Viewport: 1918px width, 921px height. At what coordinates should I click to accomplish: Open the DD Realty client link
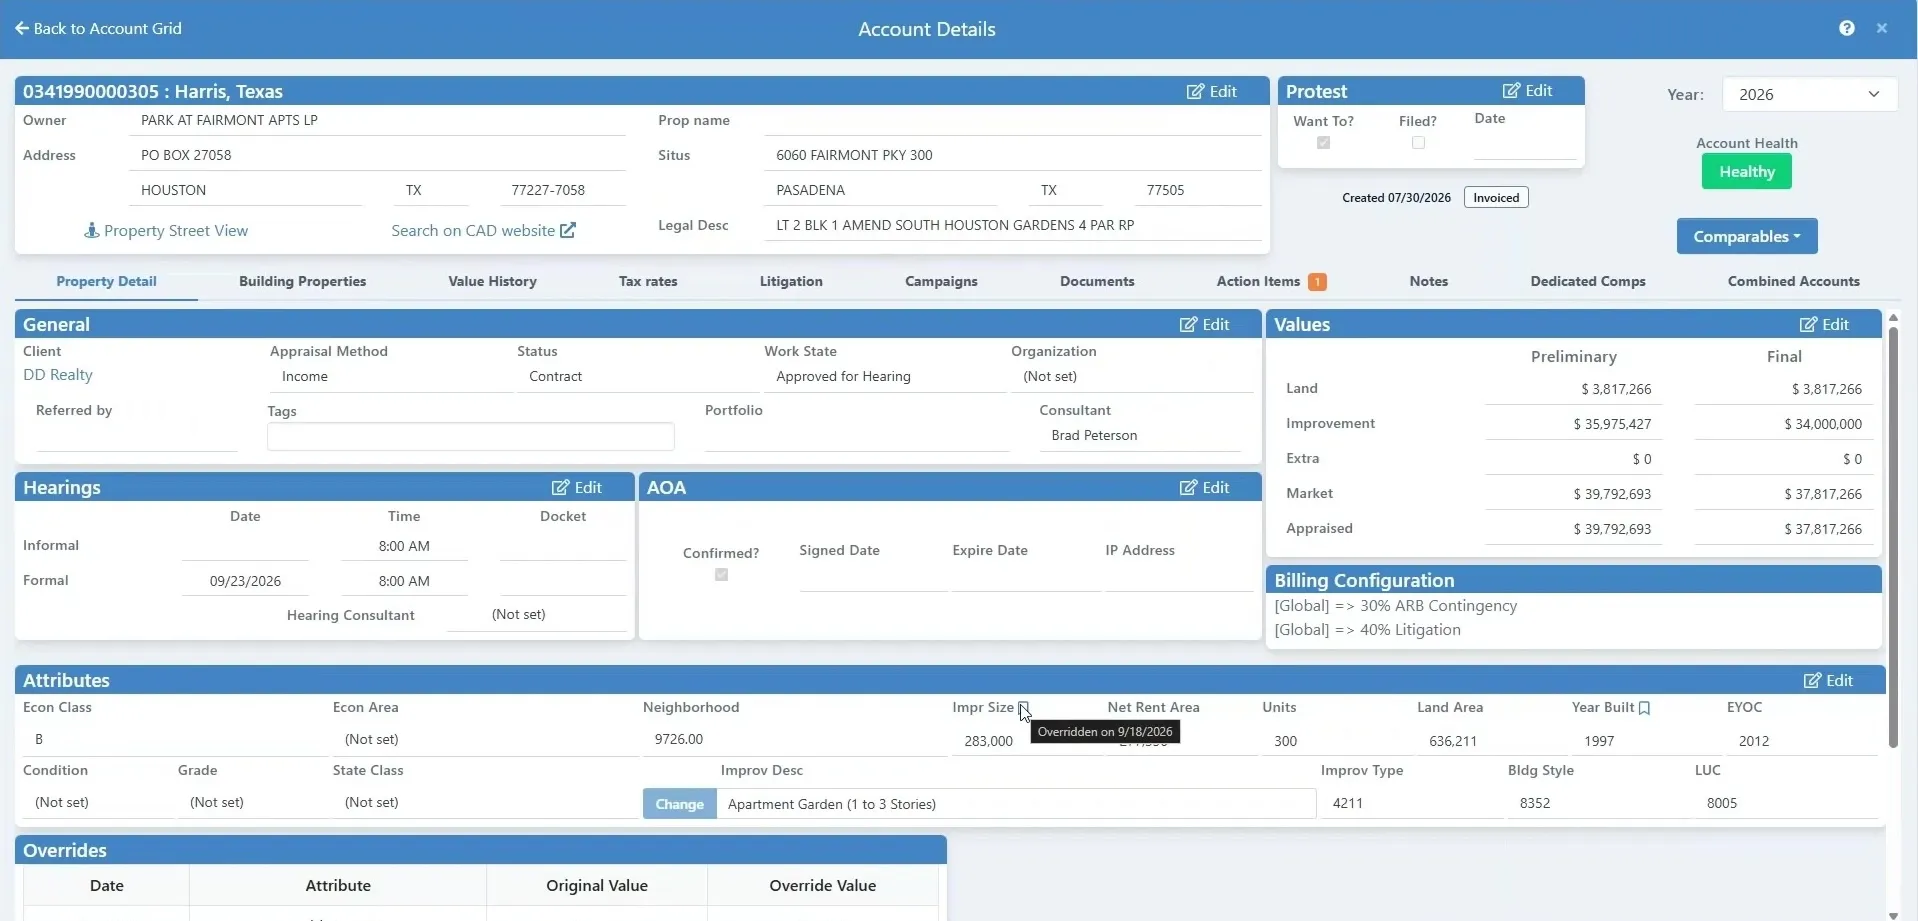[x=58, y=375]
